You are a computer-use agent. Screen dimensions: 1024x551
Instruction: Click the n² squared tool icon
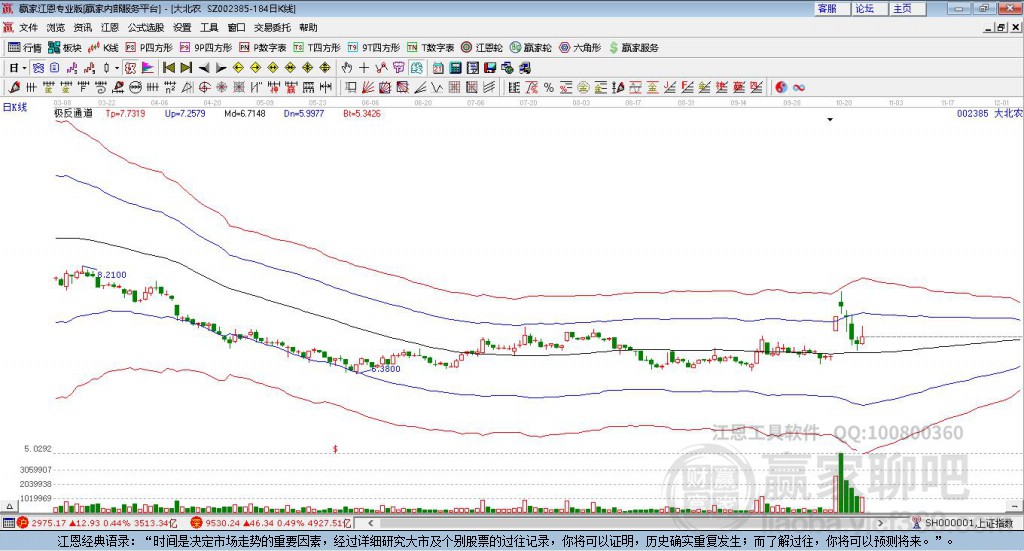coord(170,87)
